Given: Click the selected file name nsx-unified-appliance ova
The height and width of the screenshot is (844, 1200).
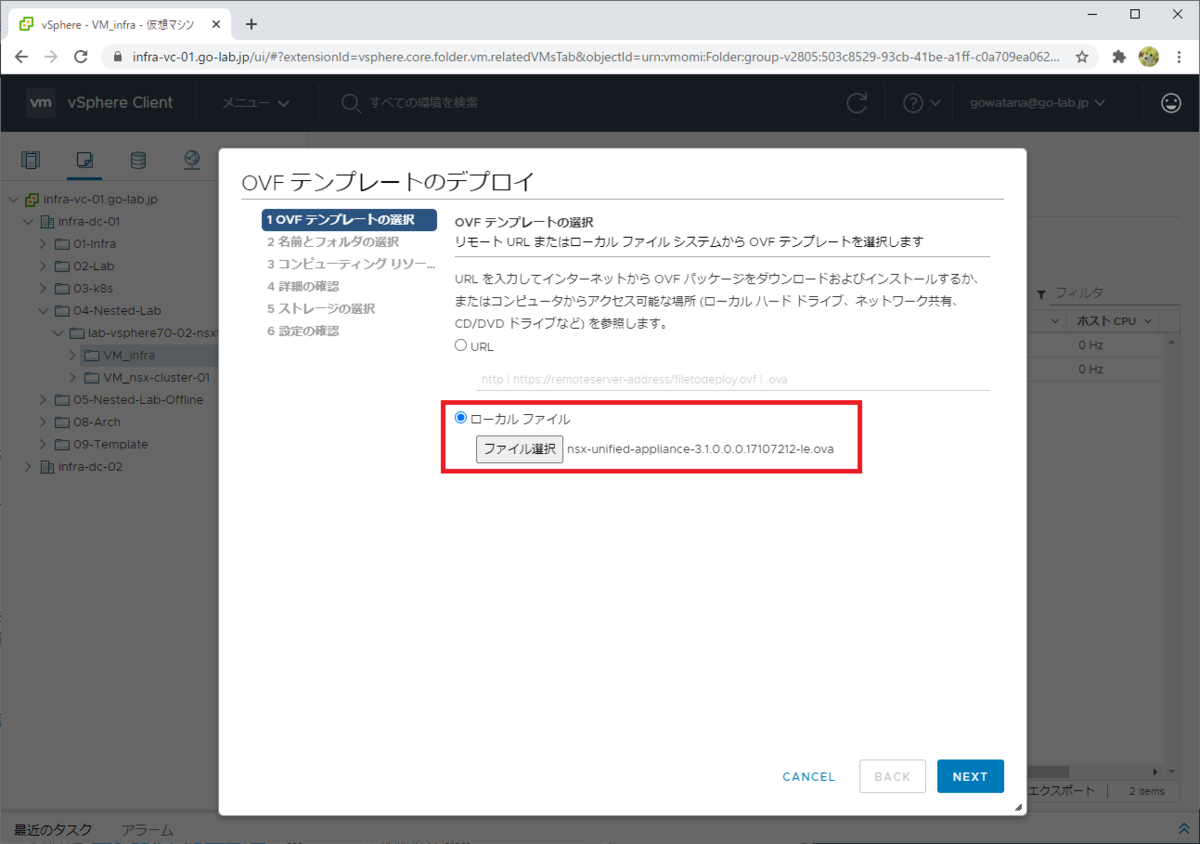Looking at the screenshot, I should (700, 449).
